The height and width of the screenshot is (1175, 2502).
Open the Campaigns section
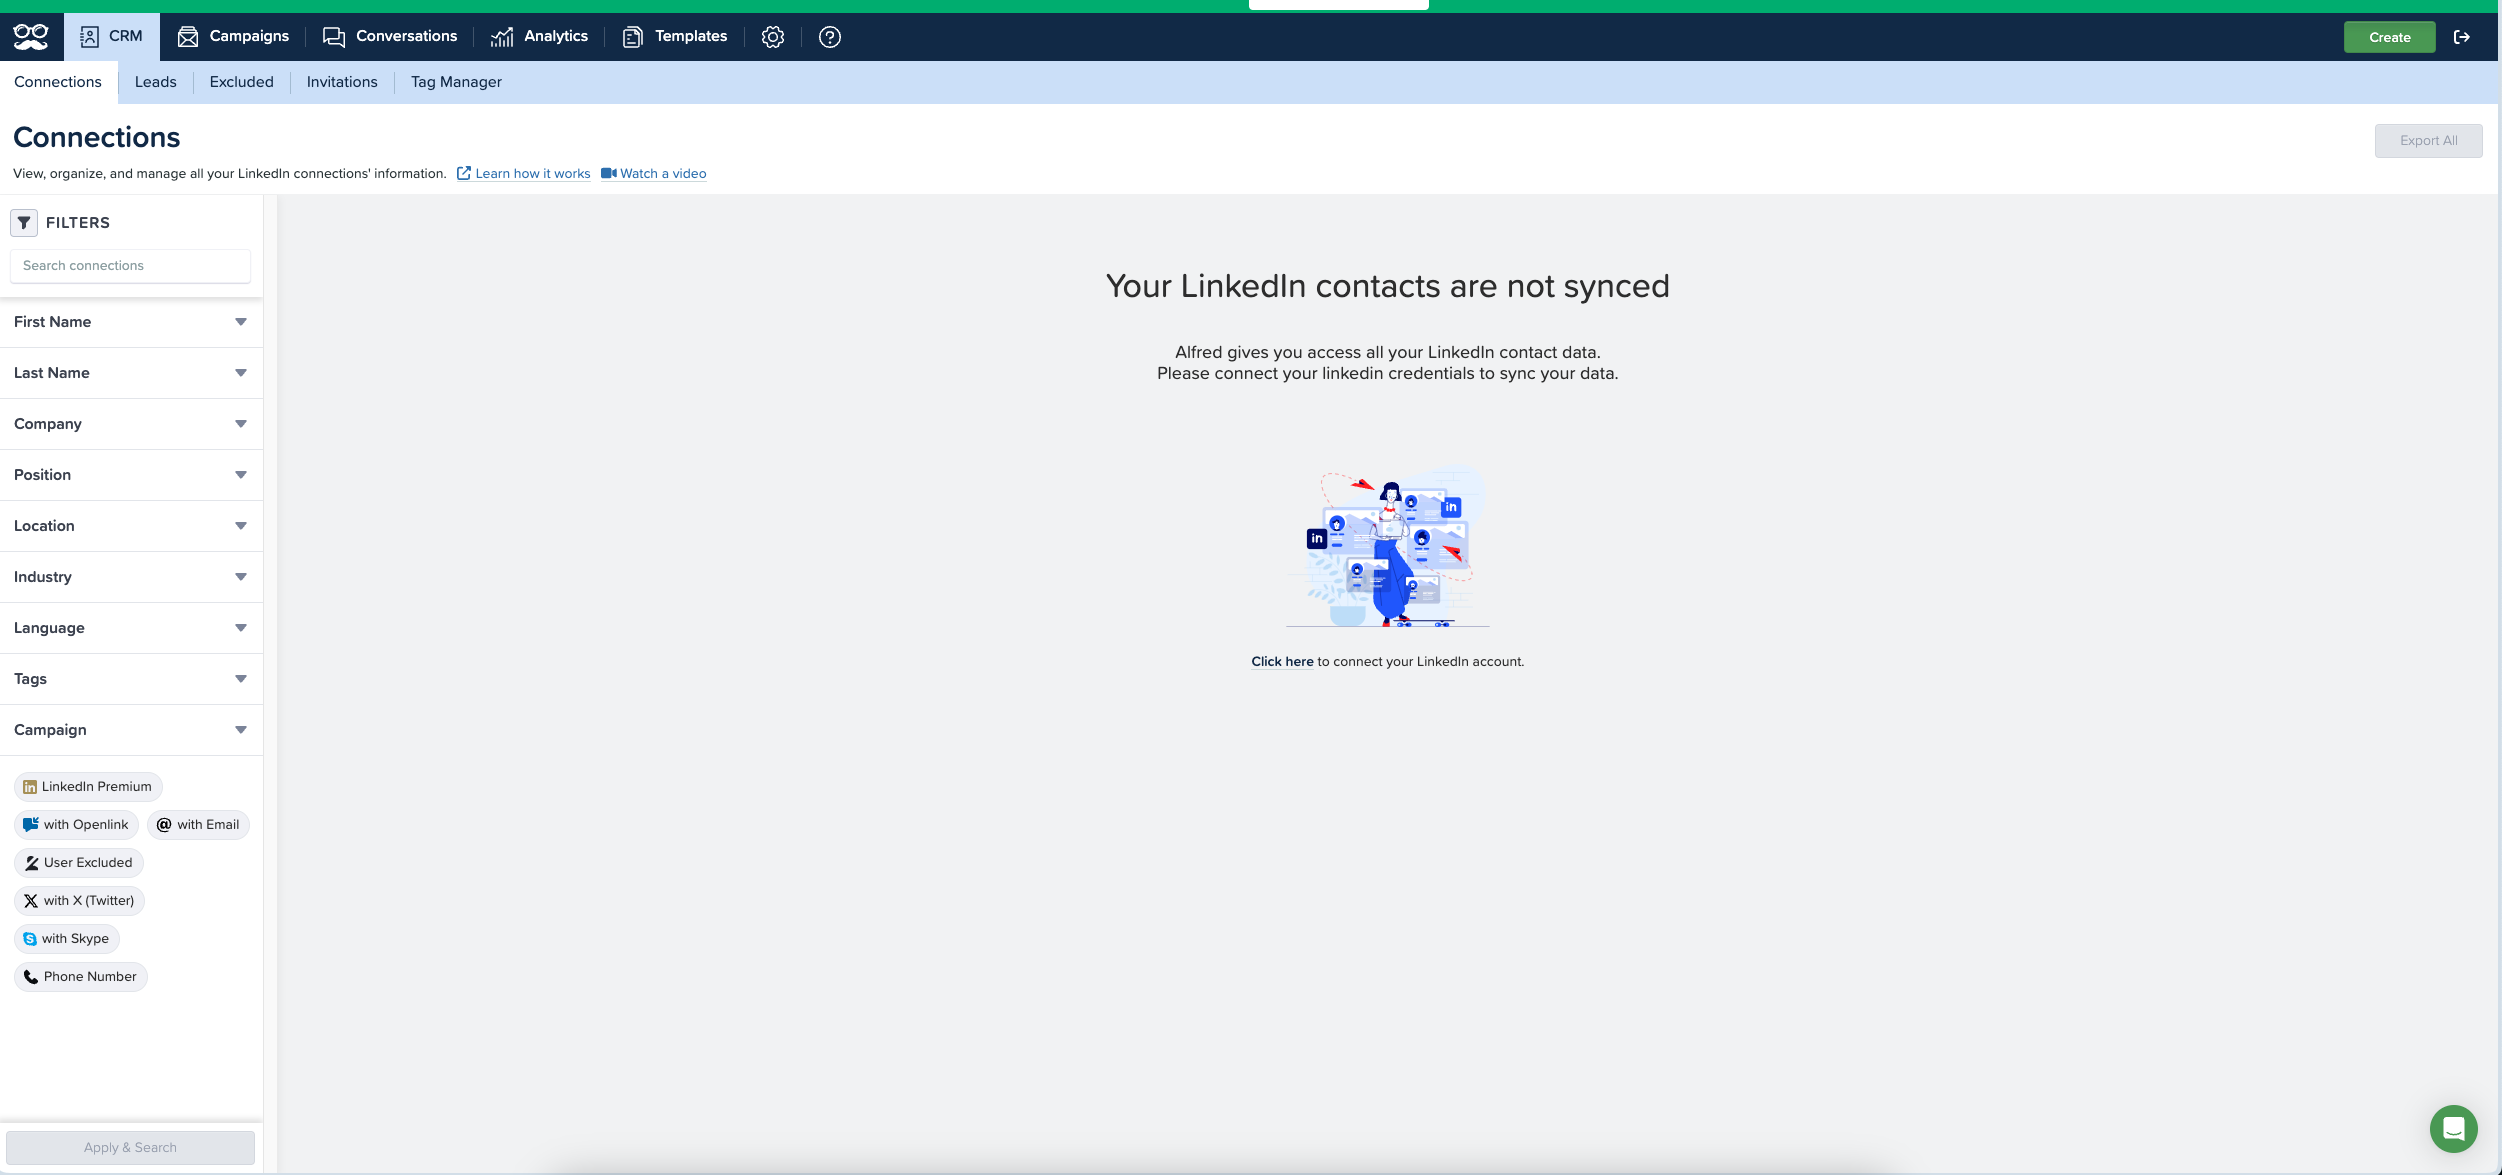(233, 37)
